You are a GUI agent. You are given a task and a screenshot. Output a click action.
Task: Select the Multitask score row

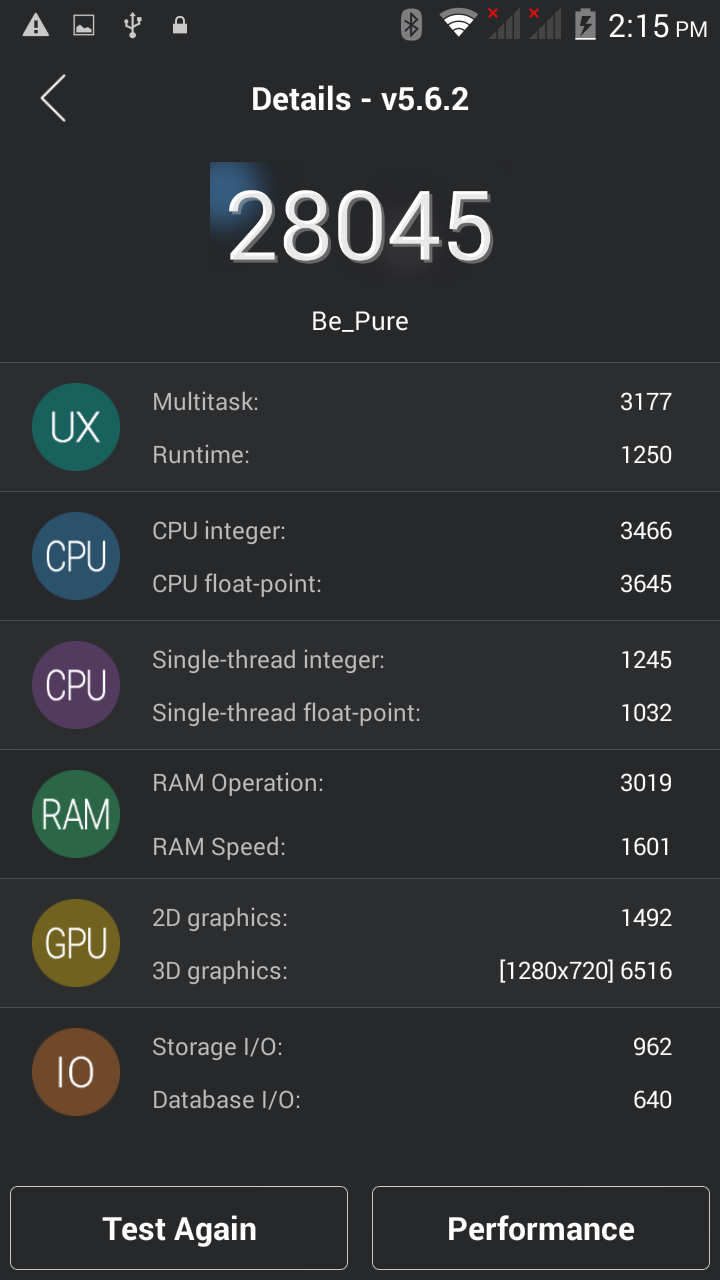coord(412,402)
